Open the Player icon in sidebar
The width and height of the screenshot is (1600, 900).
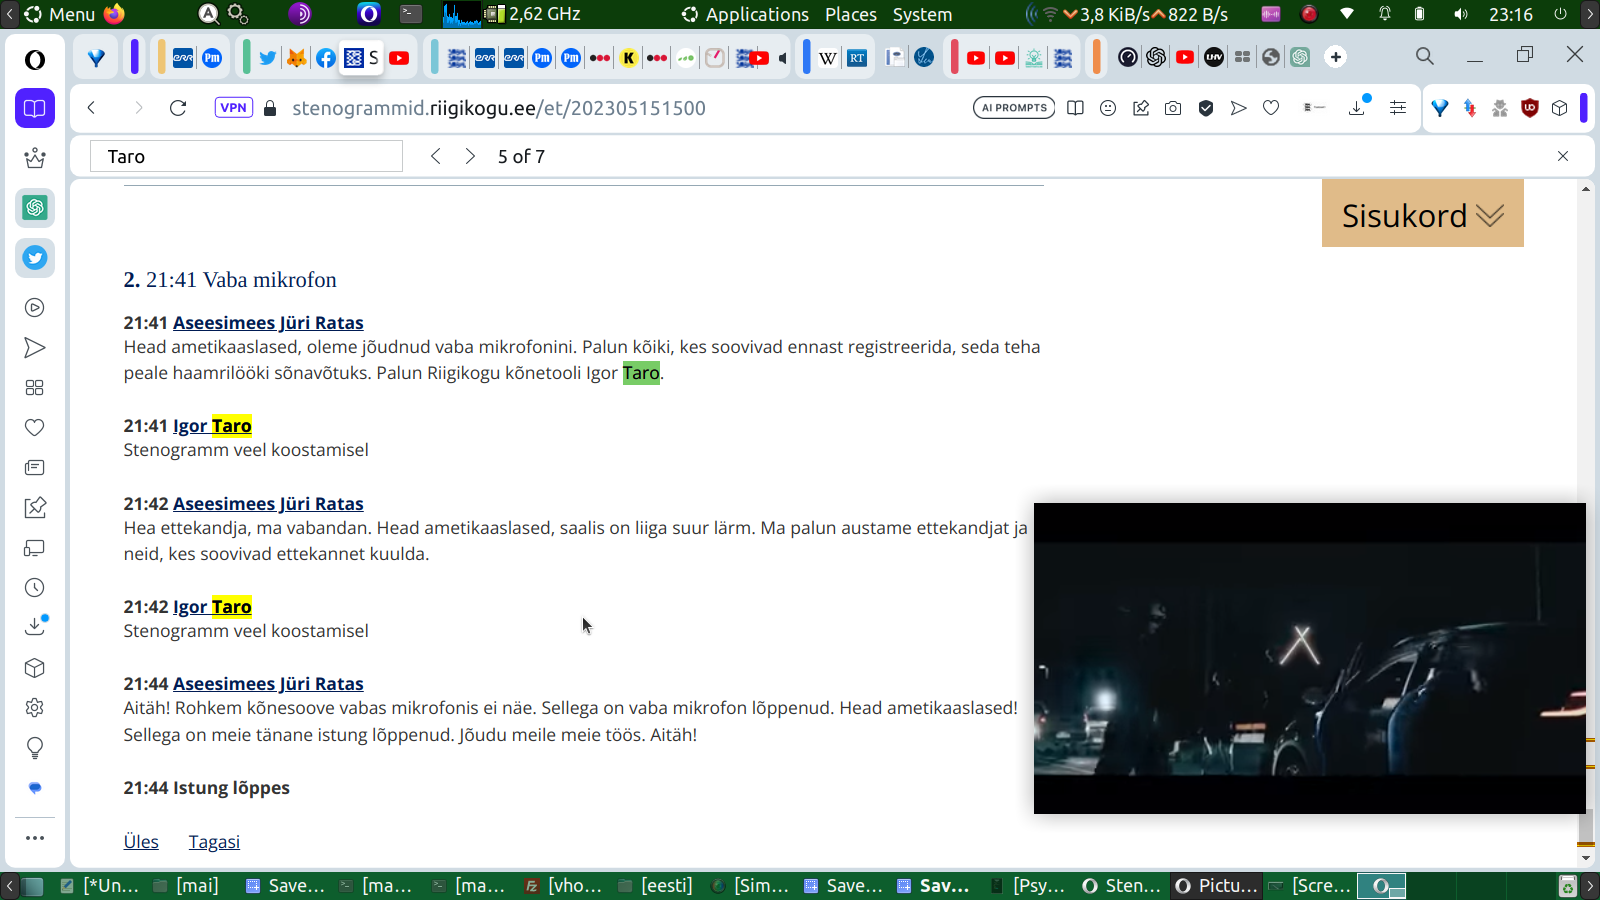(x=35, y=308)
